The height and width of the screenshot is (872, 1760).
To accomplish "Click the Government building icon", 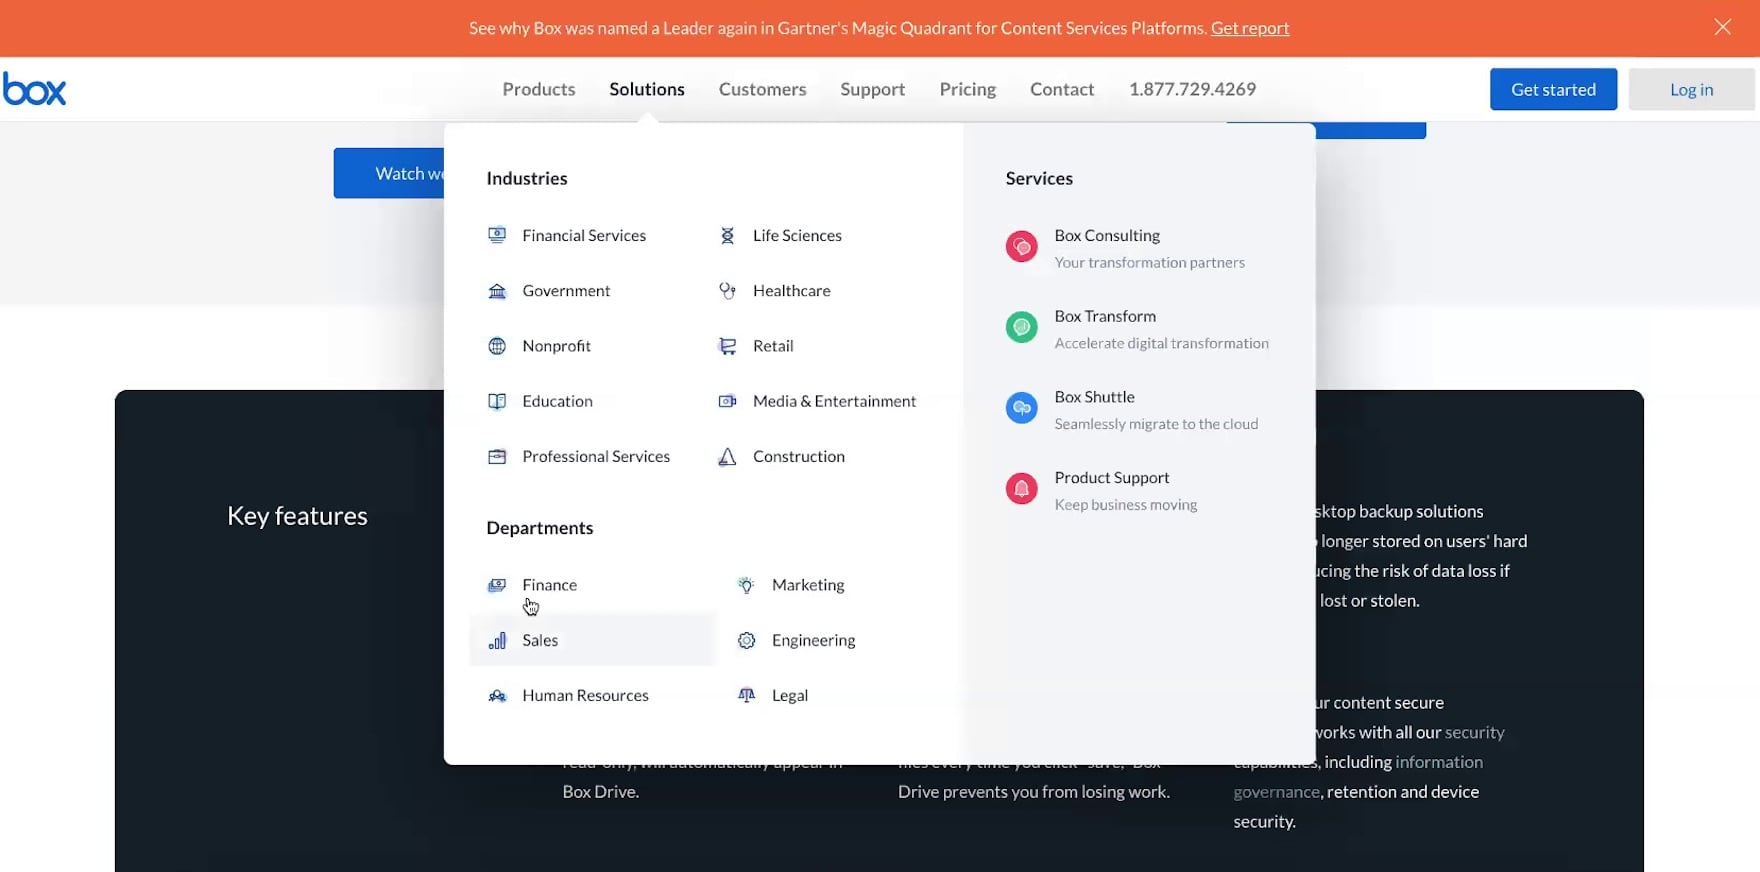I will (x=497, y=291).
